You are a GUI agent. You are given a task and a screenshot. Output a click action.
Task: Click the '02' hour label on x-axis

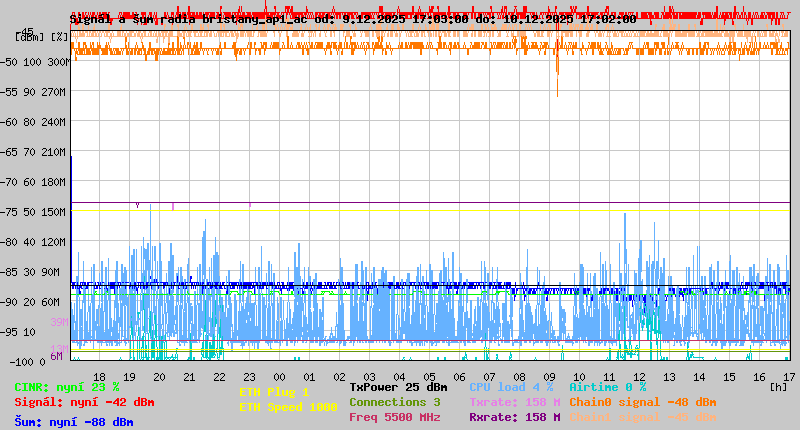pyautogui.click(x=339, y=377)
